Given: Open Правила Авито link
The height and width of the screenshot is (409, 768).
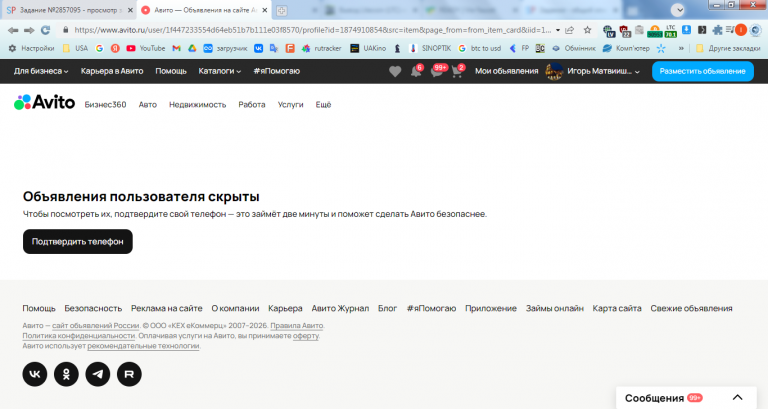Looking at the screenshot, I should (297, 326).
